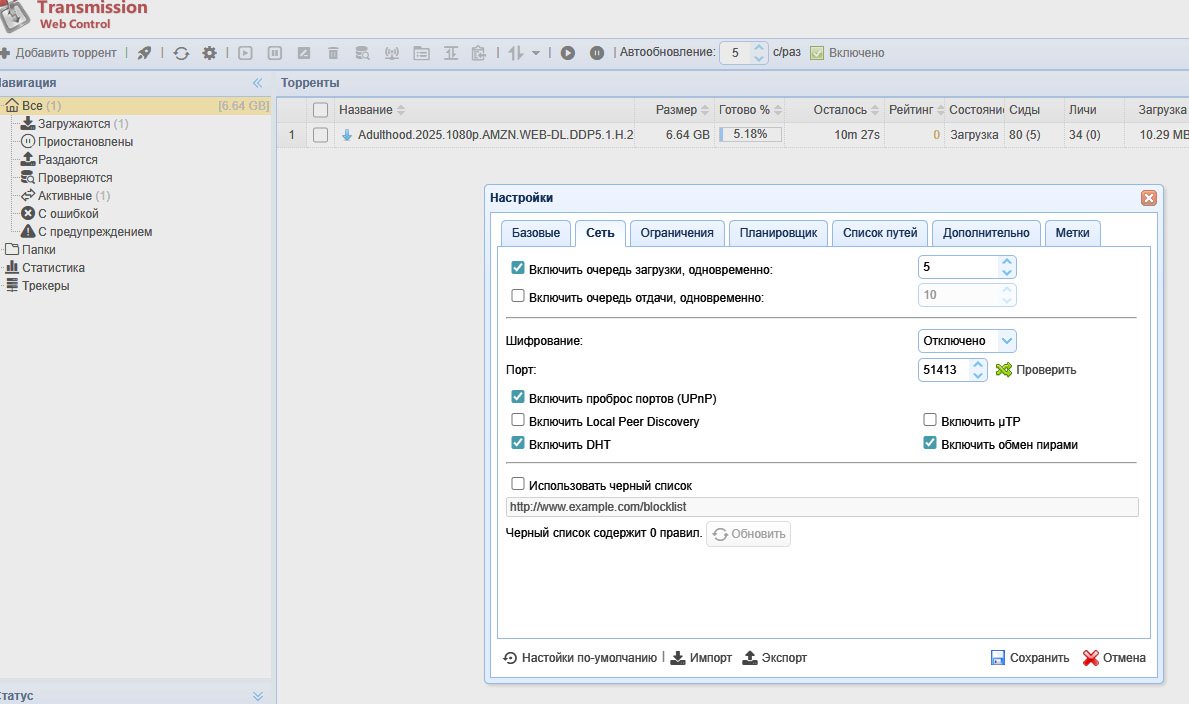Switch to the Ограничения tab
The image size is (1189, 704).
pyautogui.click(x=677, y=233)
